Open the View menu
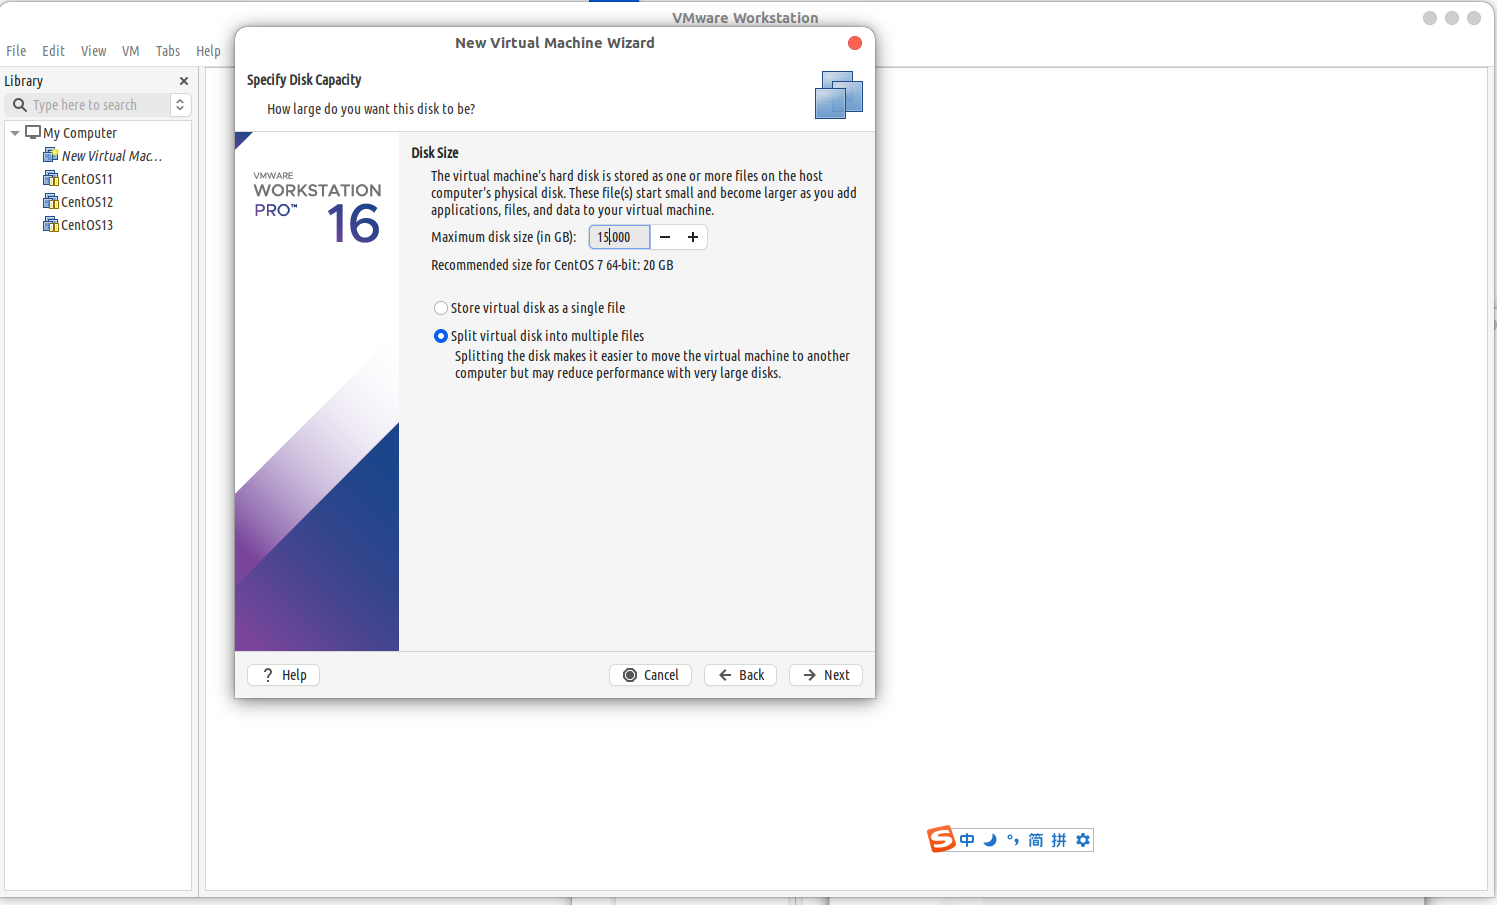The height and width of the screenshot is (905, 1497). [x=93, y=51]
